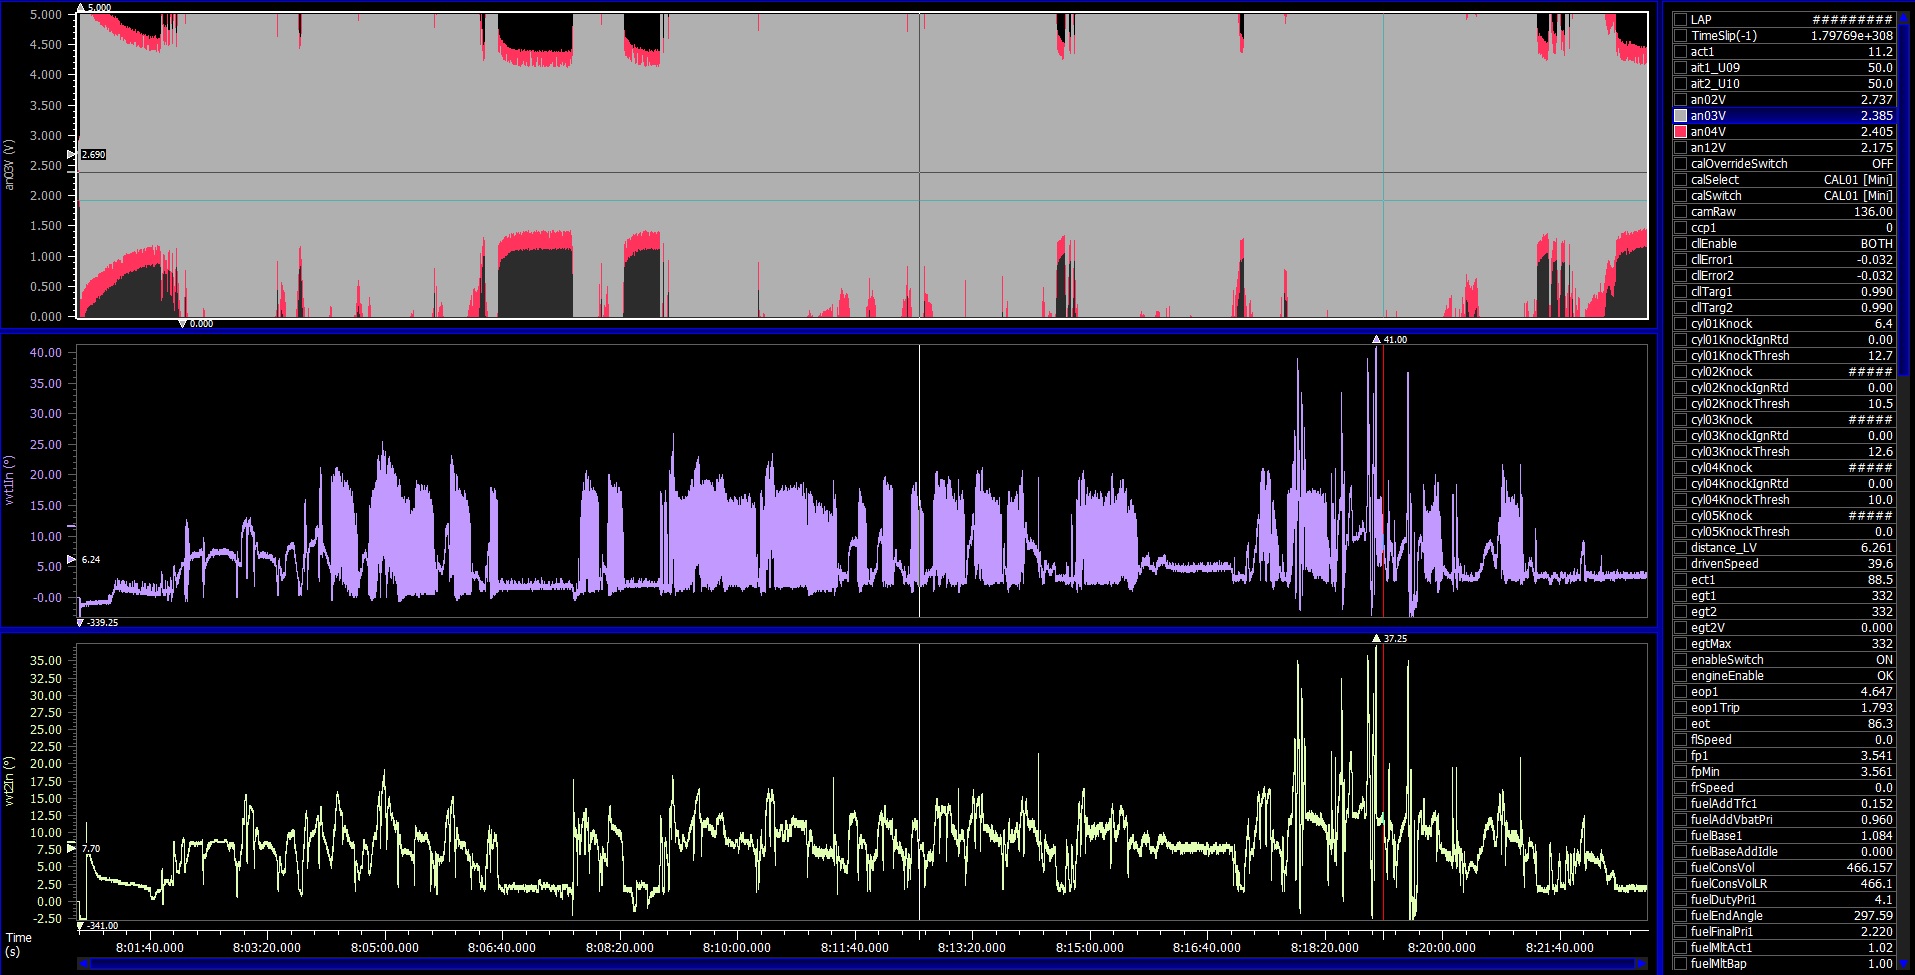Click the 0.000 triangle marker below the an03V chart

[182, 324]
